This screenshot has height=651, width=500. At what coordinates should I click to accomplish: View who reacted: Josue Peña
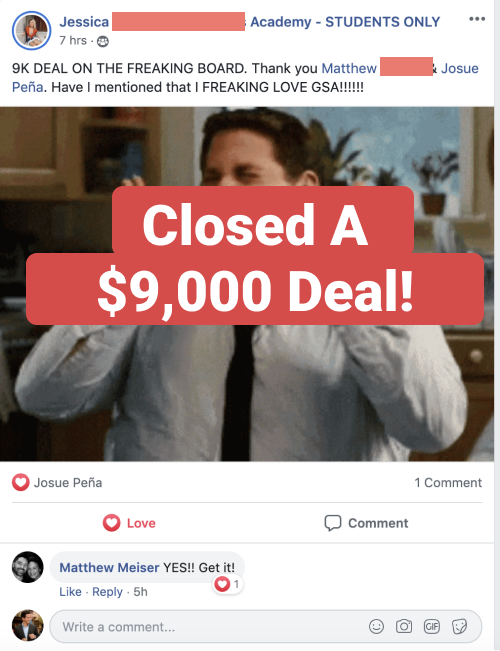click(68, 483)
